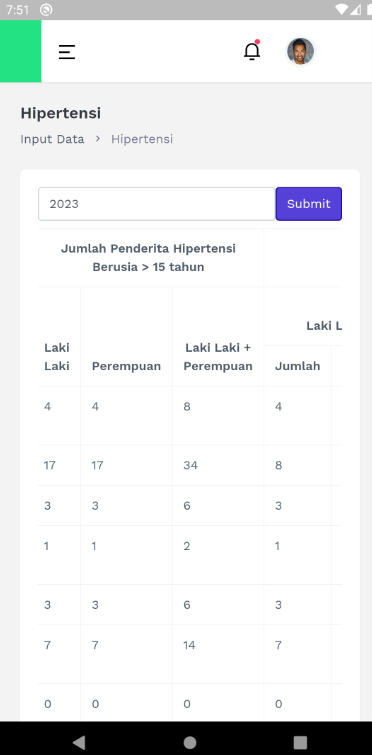The image size is (372, 755).
Task: Select the Jumlah column header
Action: pyautogui.click(x=297, y=366)
